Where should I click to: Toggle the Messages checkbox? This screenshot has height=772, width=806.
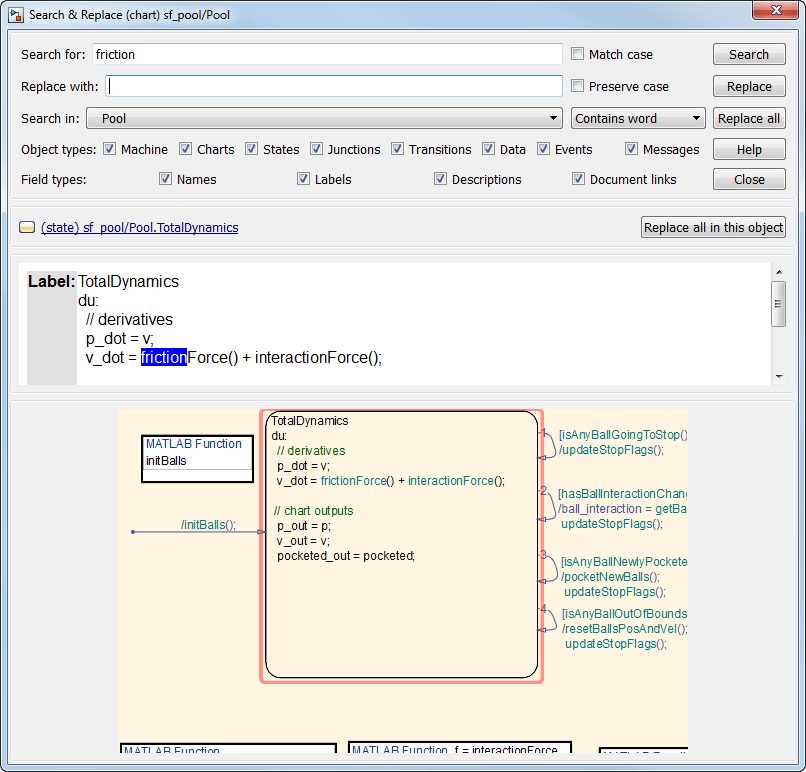click(x=631, y=149)
